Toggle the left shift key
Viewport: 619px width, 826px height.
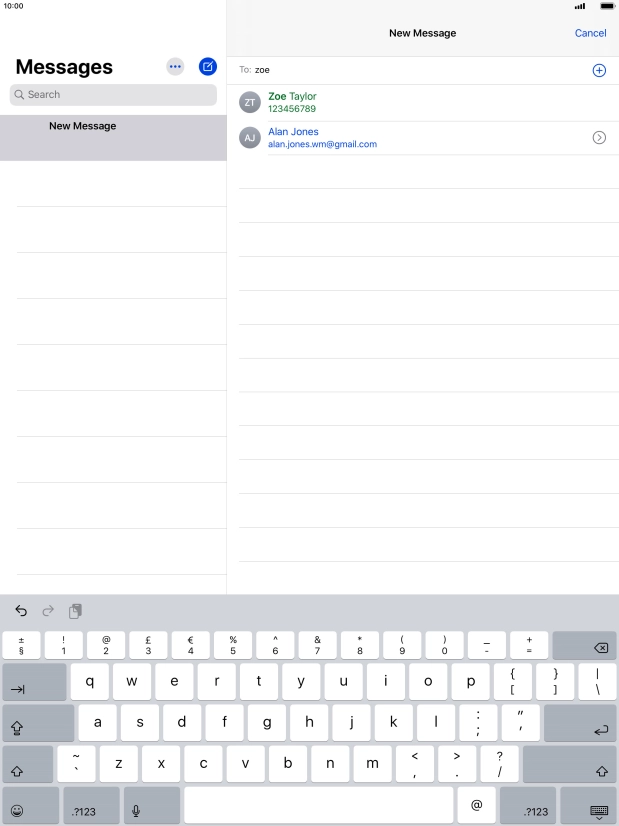point(27,766)
